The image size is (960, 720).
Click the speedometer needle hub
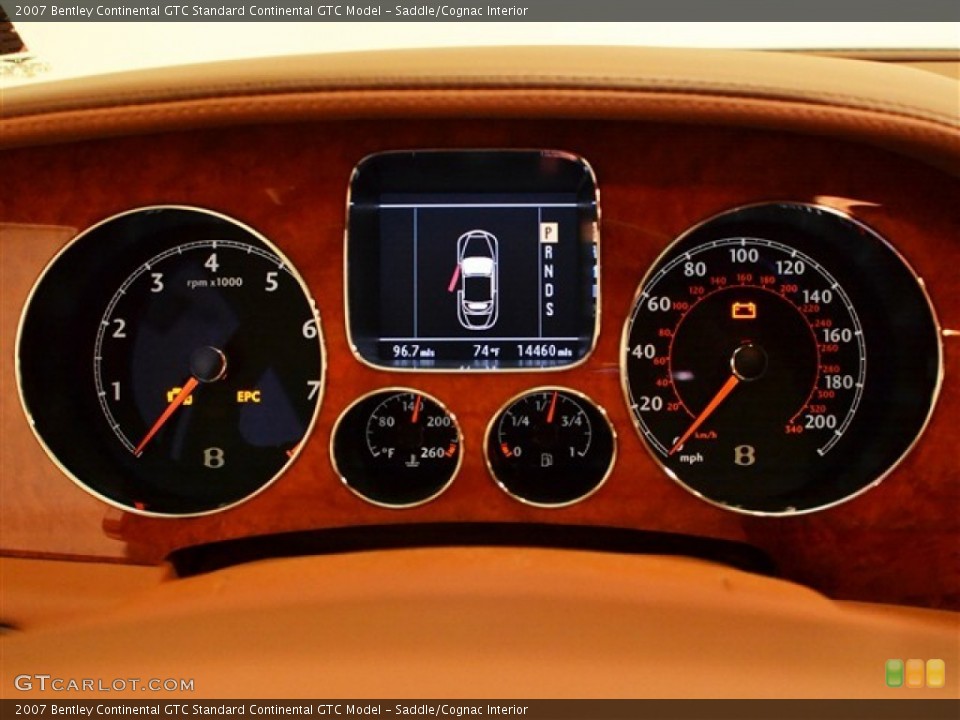point(748,361)
